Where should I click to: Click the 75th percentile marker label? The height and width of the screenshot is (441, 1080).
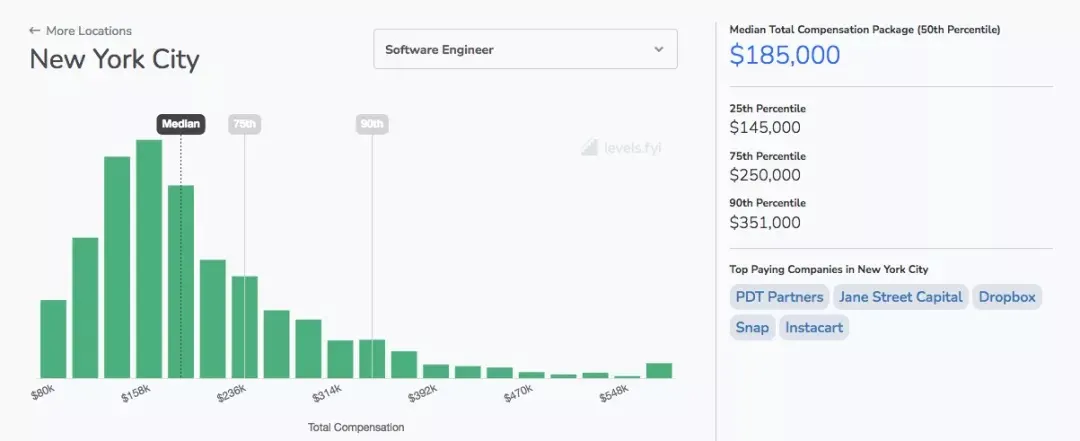244,124
